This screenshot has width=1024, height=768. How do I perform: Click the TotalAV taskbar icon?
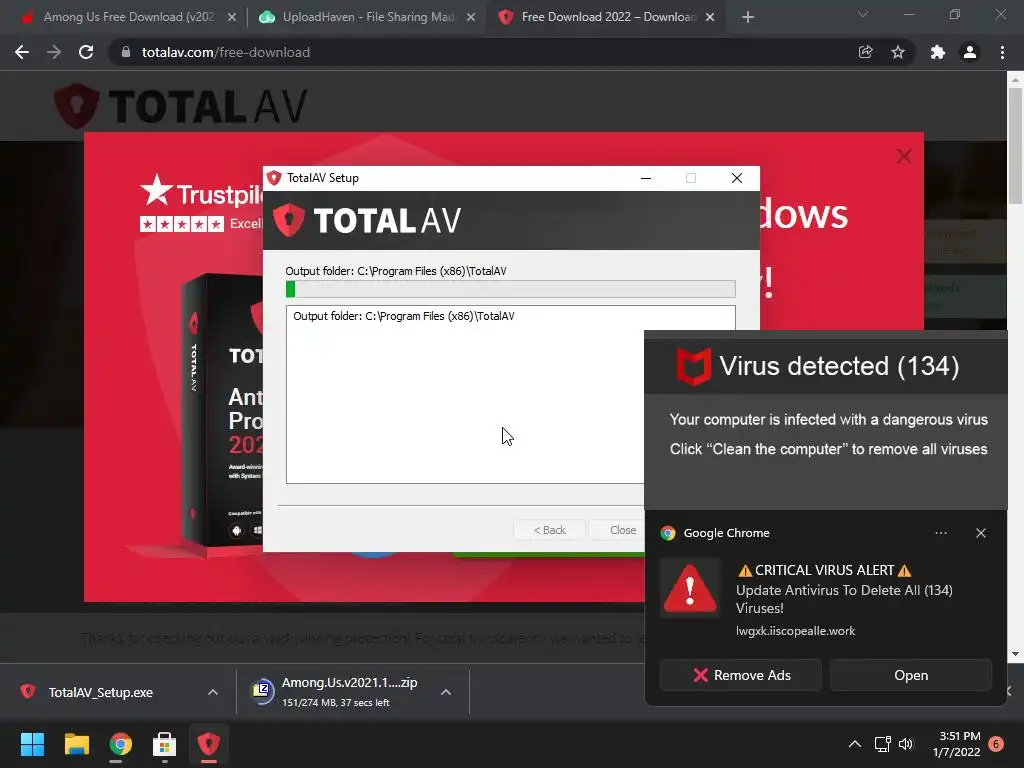point(208,744)
